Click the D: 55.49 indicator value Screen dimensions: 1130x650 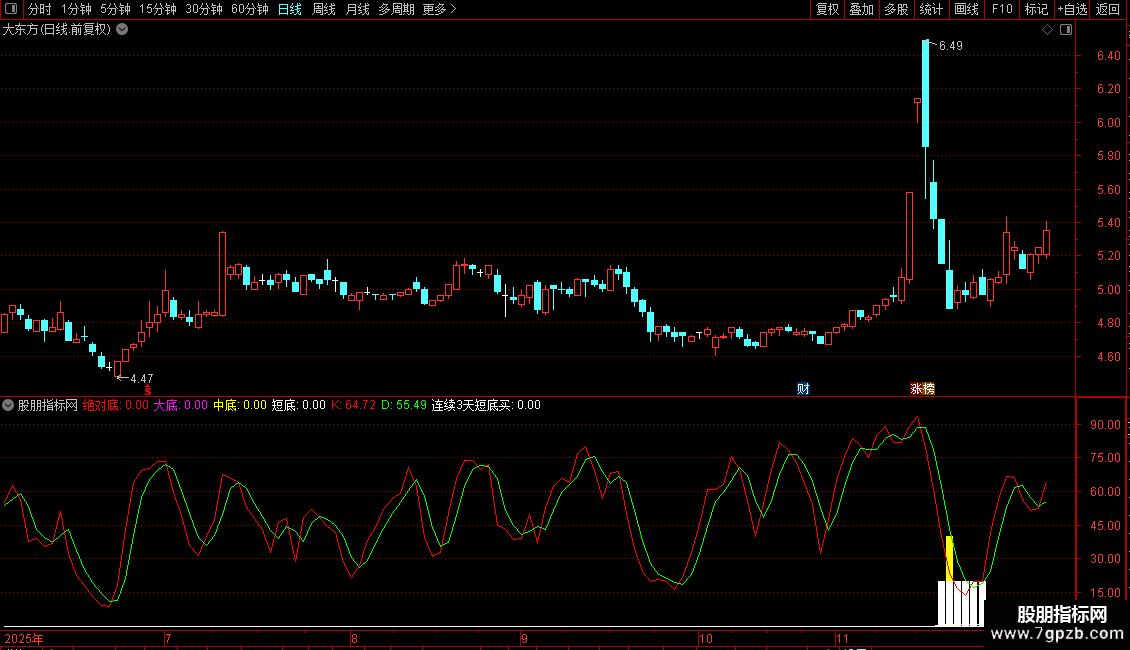[404, 405]
